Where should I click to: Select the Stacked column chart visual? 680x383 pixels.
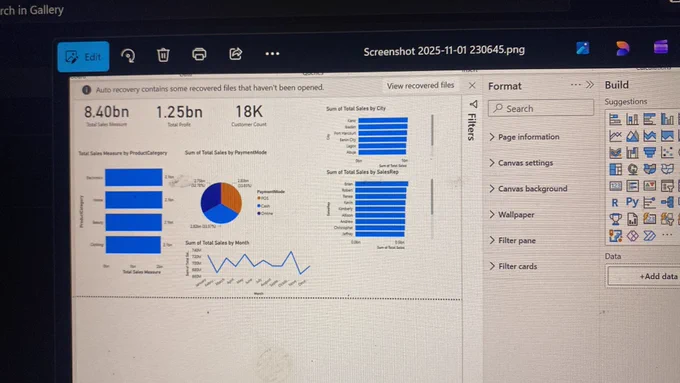(632, 119)
